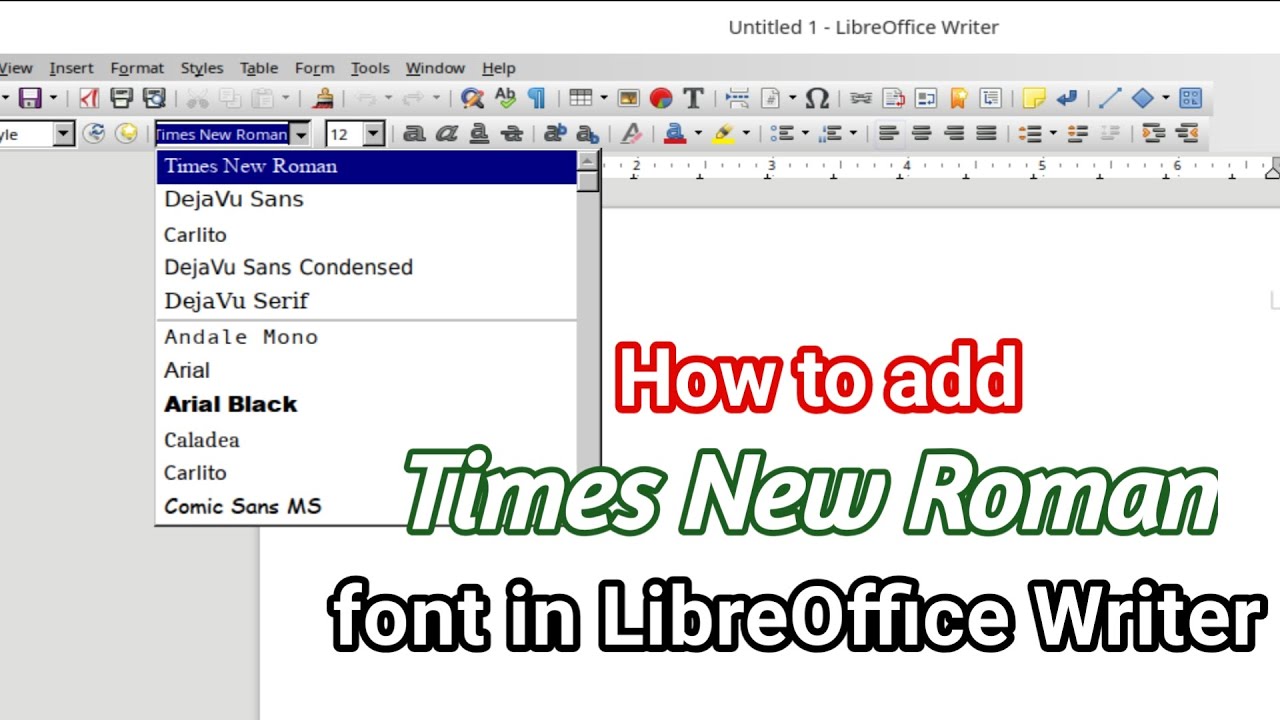Toggle Italic formatting
This screenshot has height=720, width=1280.
pyautogui.click(x=446, y=133)
